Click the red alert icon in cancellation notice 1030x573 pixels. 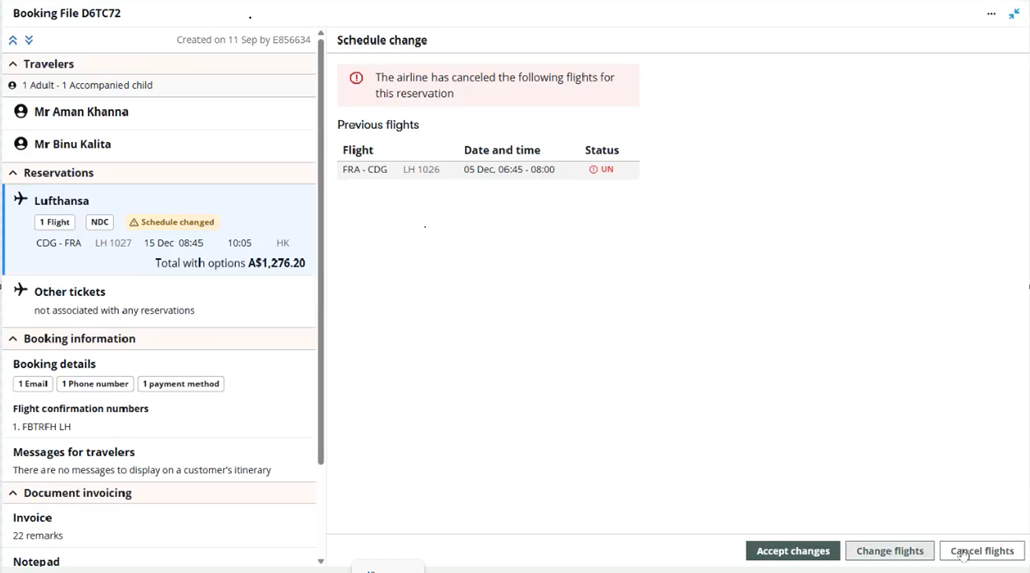click(x=356, y=78)
